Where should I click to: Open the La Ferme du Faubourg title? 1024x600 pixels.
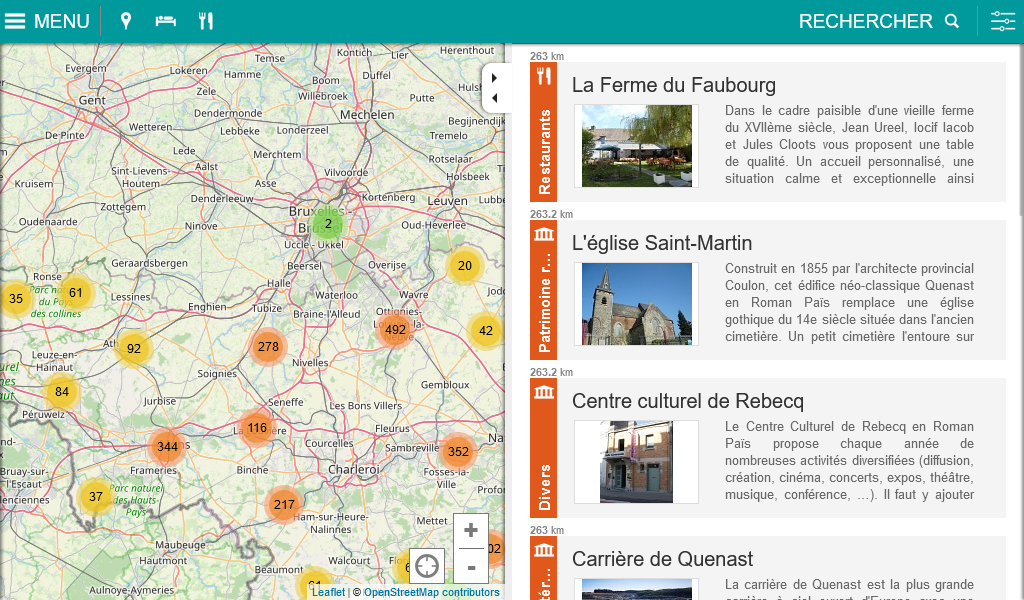[674, 85]
